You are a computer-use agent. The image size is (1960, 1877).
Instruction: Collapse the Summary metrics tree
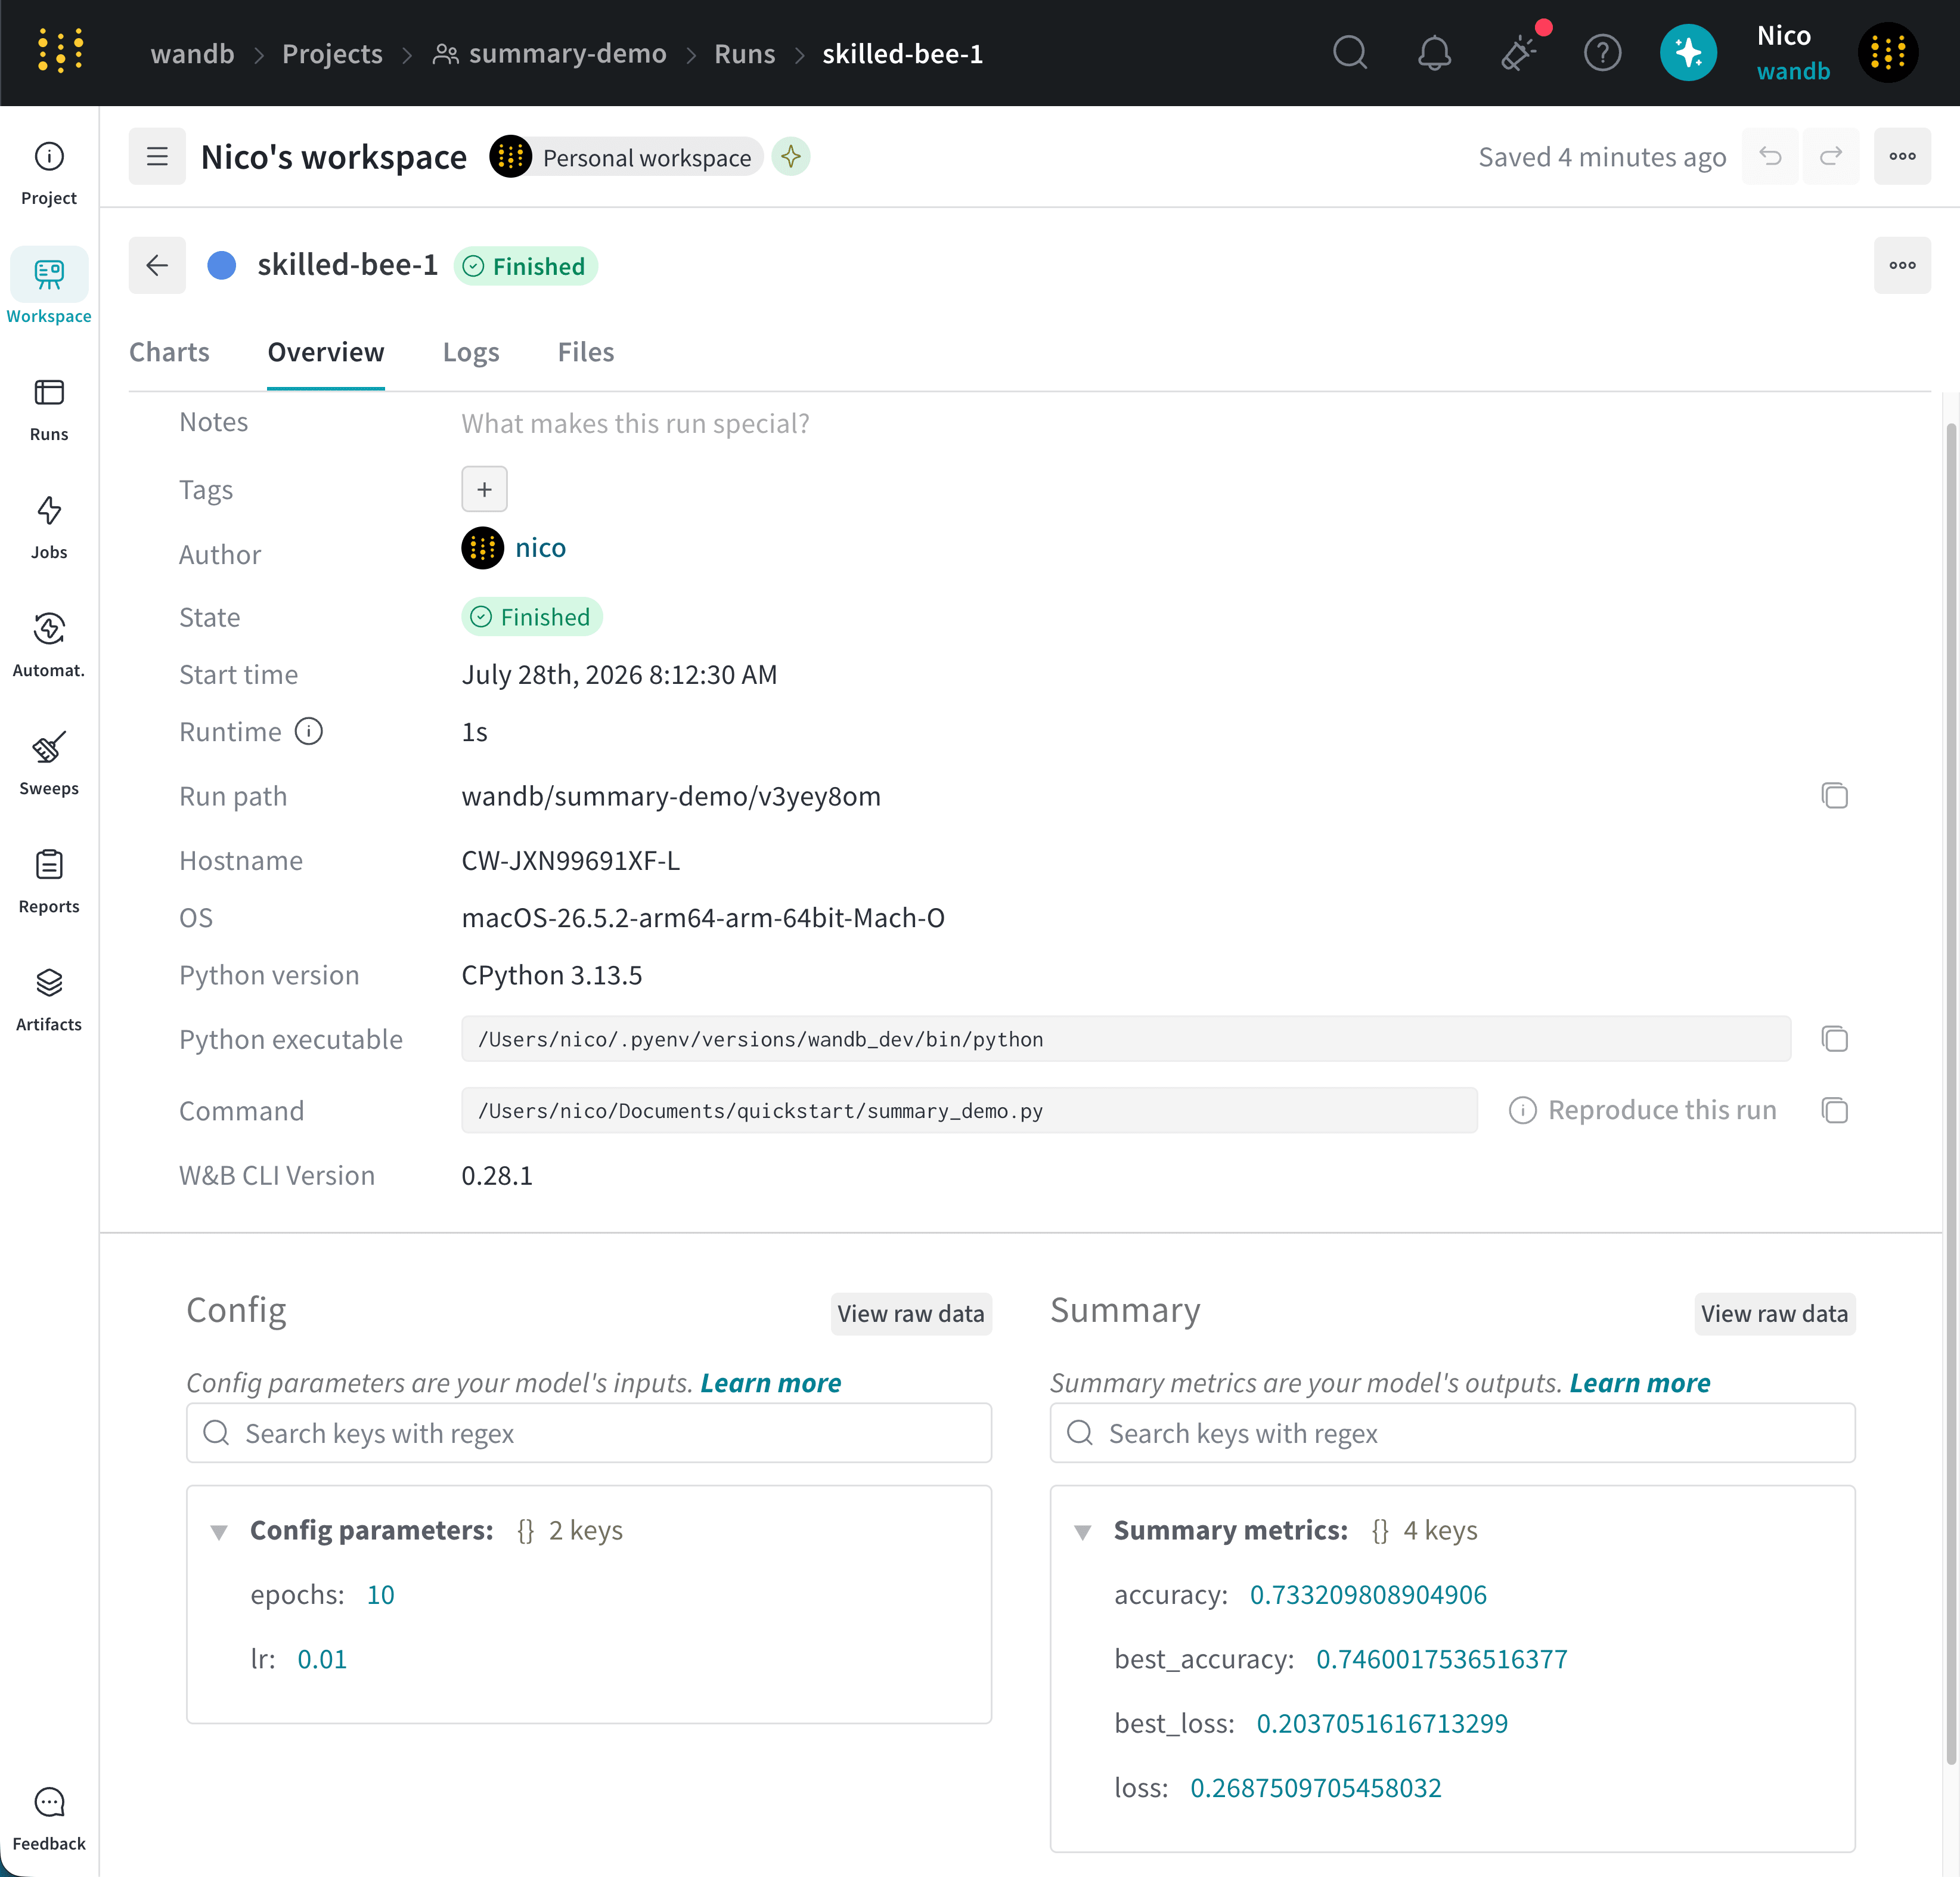[x=1083, y=1531]
